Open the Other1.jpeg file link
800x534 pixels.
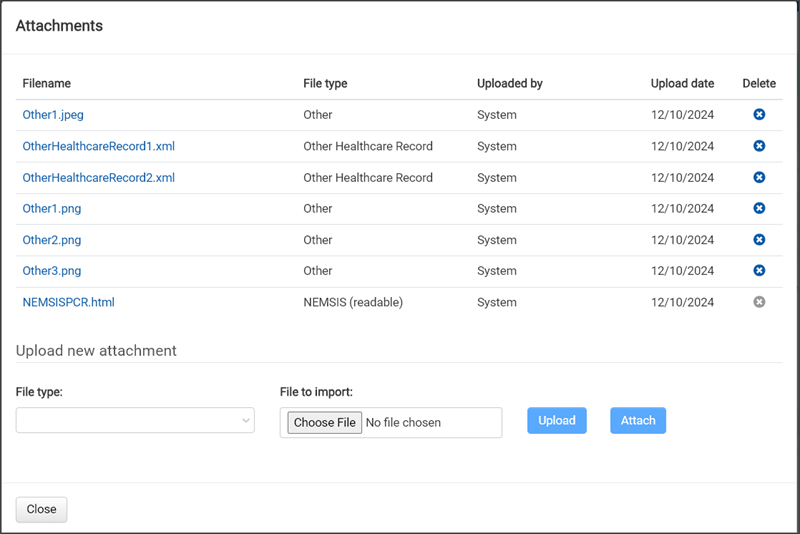pos(53,115)
